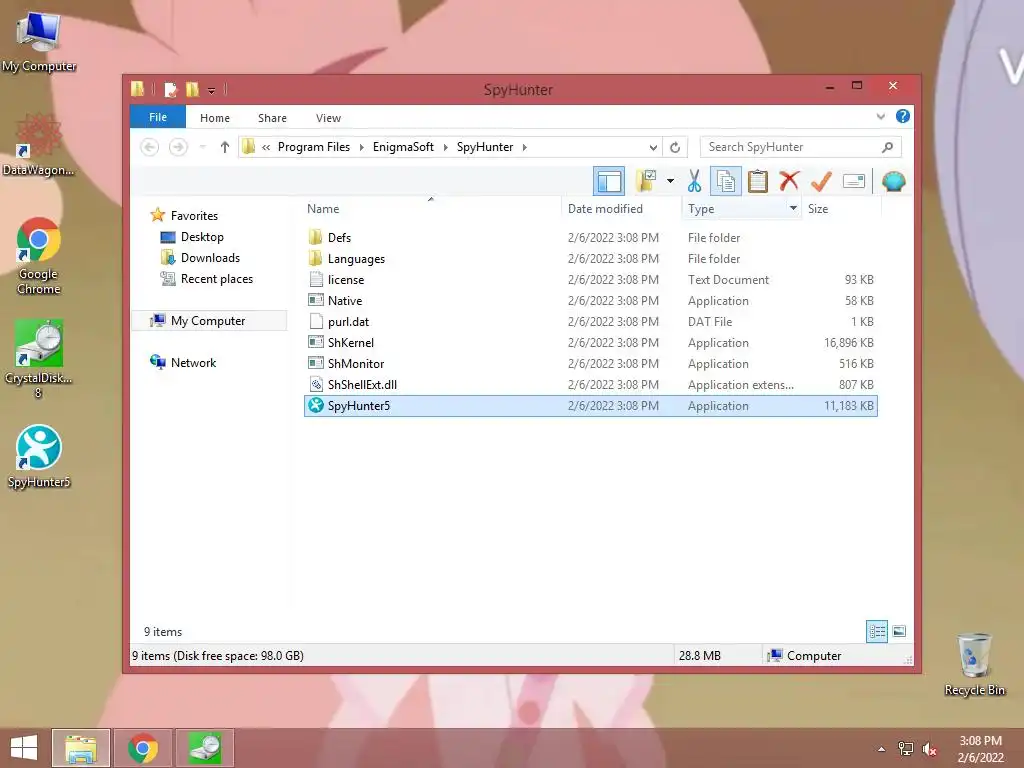
Task: Expand arrow after EnigmaSoft breadcrumb
Action: (445, 147)
